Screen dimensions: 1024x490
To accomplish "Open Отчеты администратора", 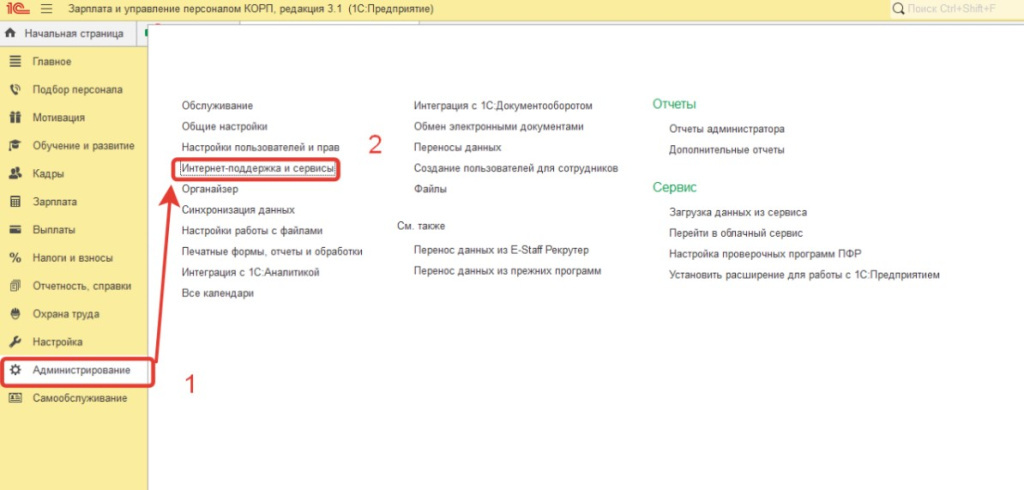I will (x=727, y=129).
